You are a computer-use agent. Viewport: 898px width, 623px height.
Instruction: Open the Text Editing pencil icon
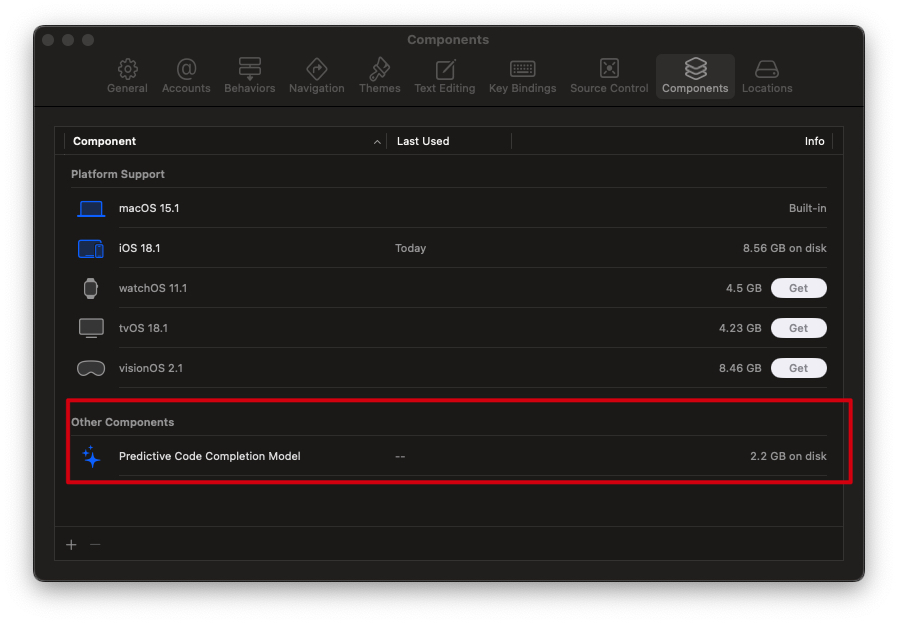tap(445, 69)
